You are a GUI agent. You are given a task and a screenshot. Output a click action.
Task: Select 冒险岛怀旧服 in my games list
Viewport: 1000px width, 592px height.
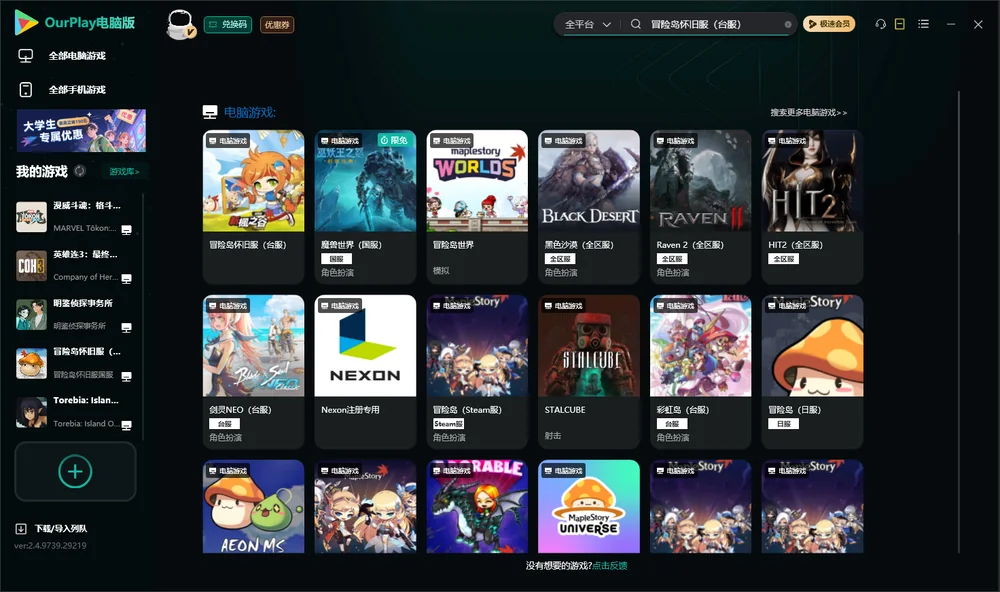pyautogui.click(x=75, y=364)
